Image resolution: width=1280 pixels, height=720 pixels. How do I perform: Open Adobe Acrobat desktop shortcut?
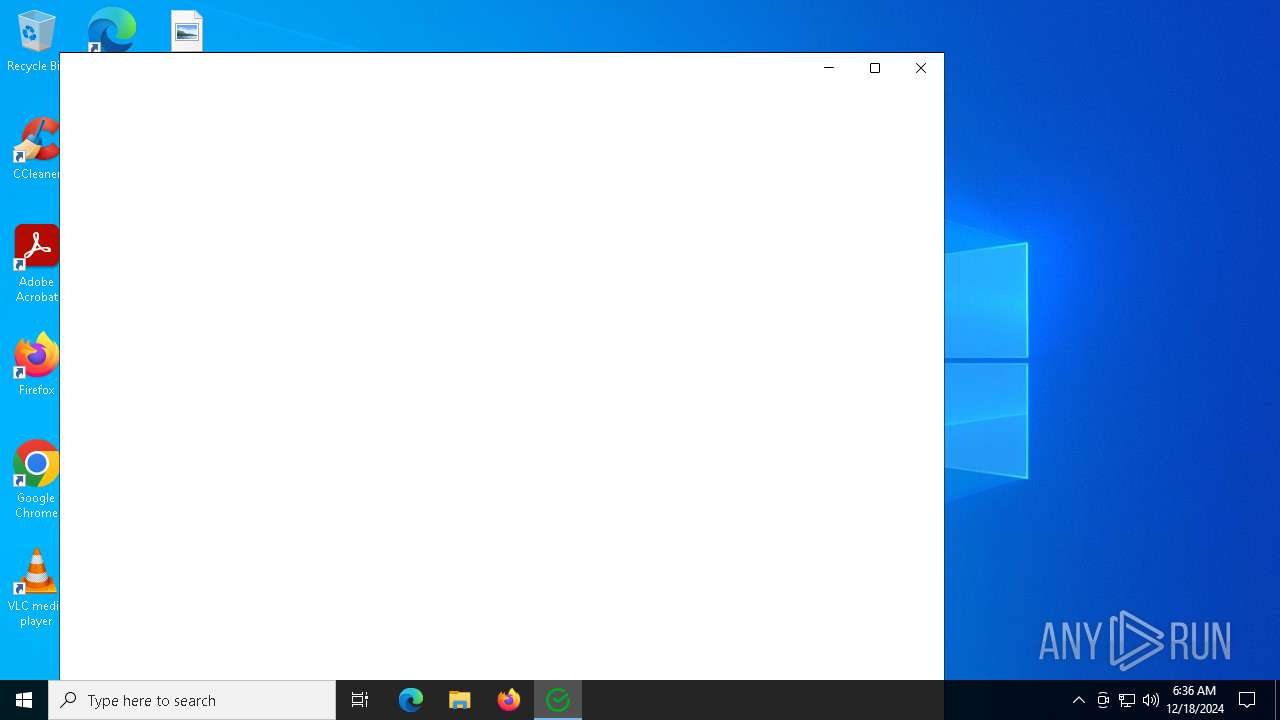coord(36,264)
